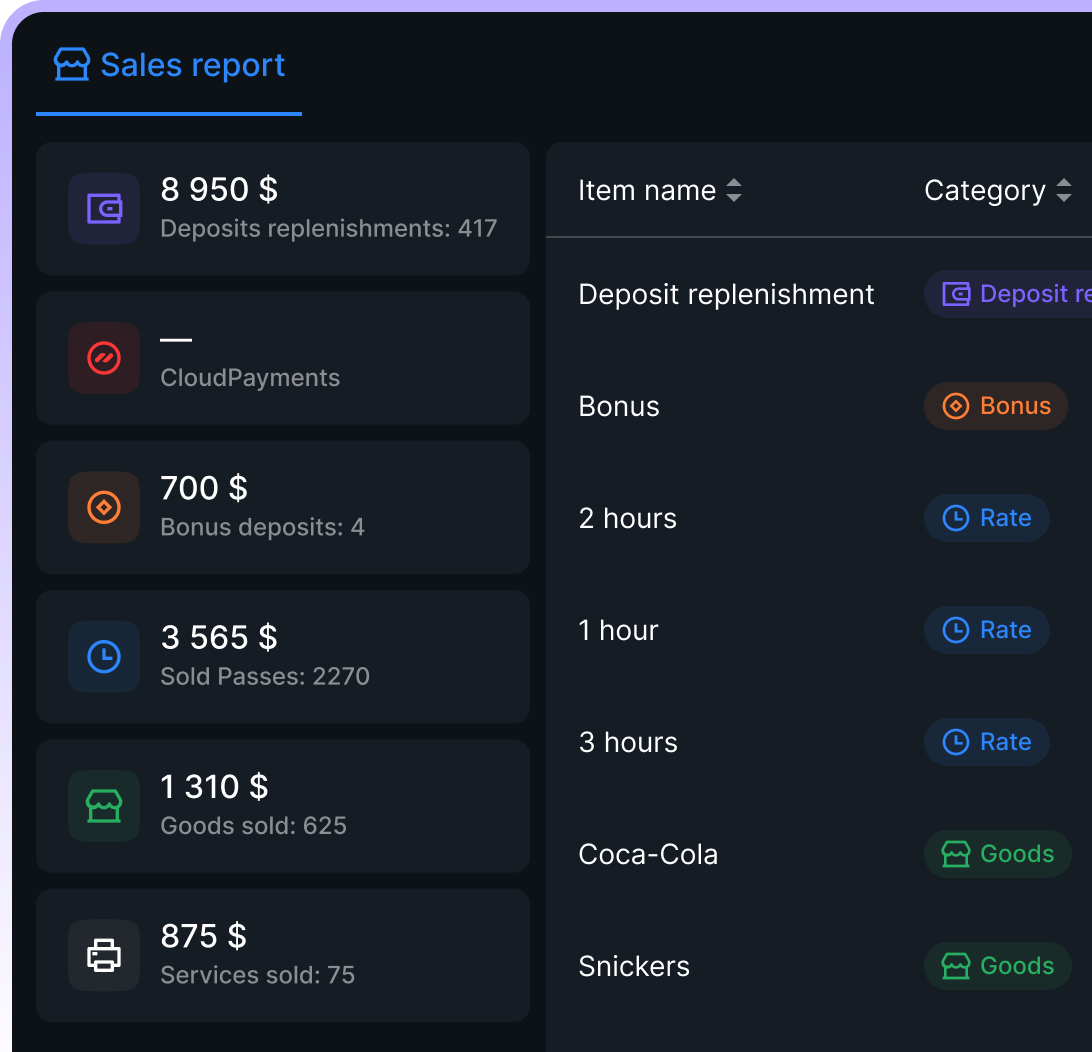Click the blue clock Sold Passes icon
The width and height of the screenshot is (1092, 1052).
tap(104, 657)
